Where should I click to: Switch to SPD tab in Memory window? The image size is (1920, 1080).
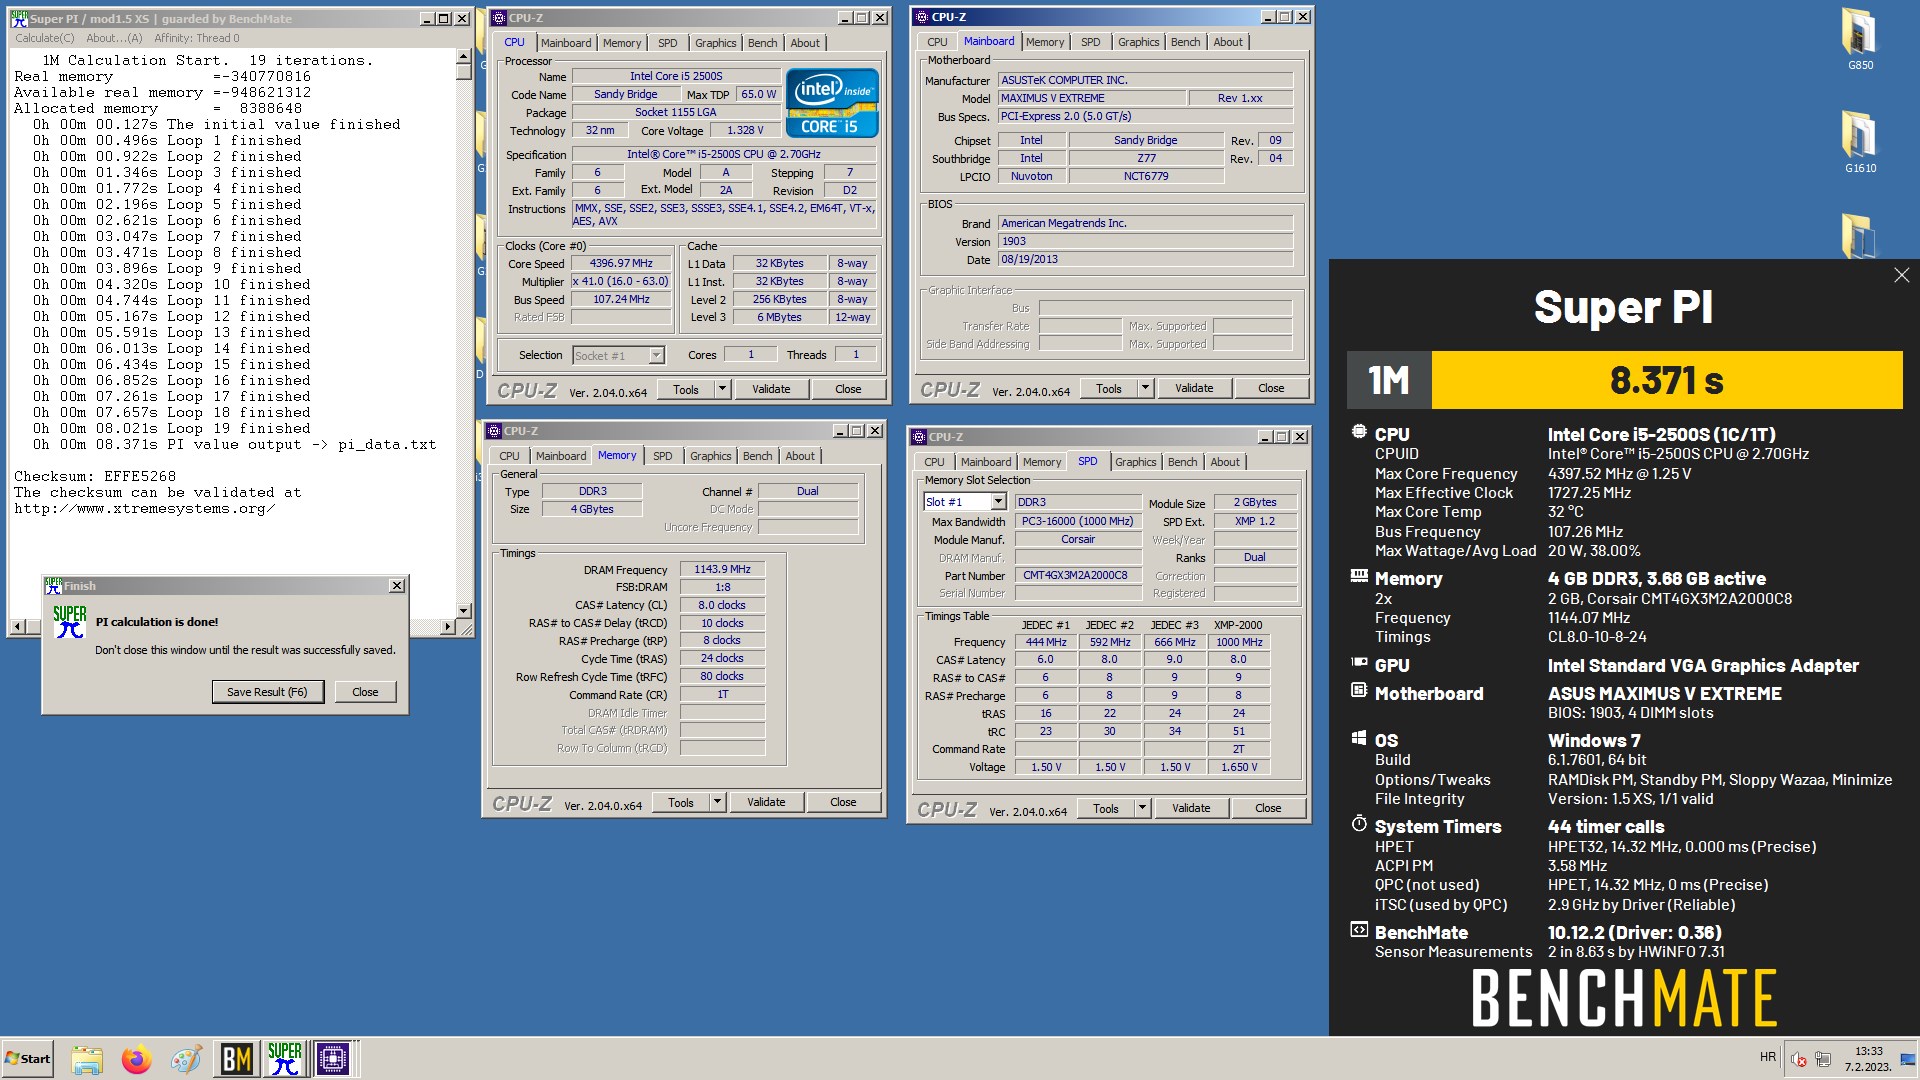pyautogui.click(x=662, y=456)
